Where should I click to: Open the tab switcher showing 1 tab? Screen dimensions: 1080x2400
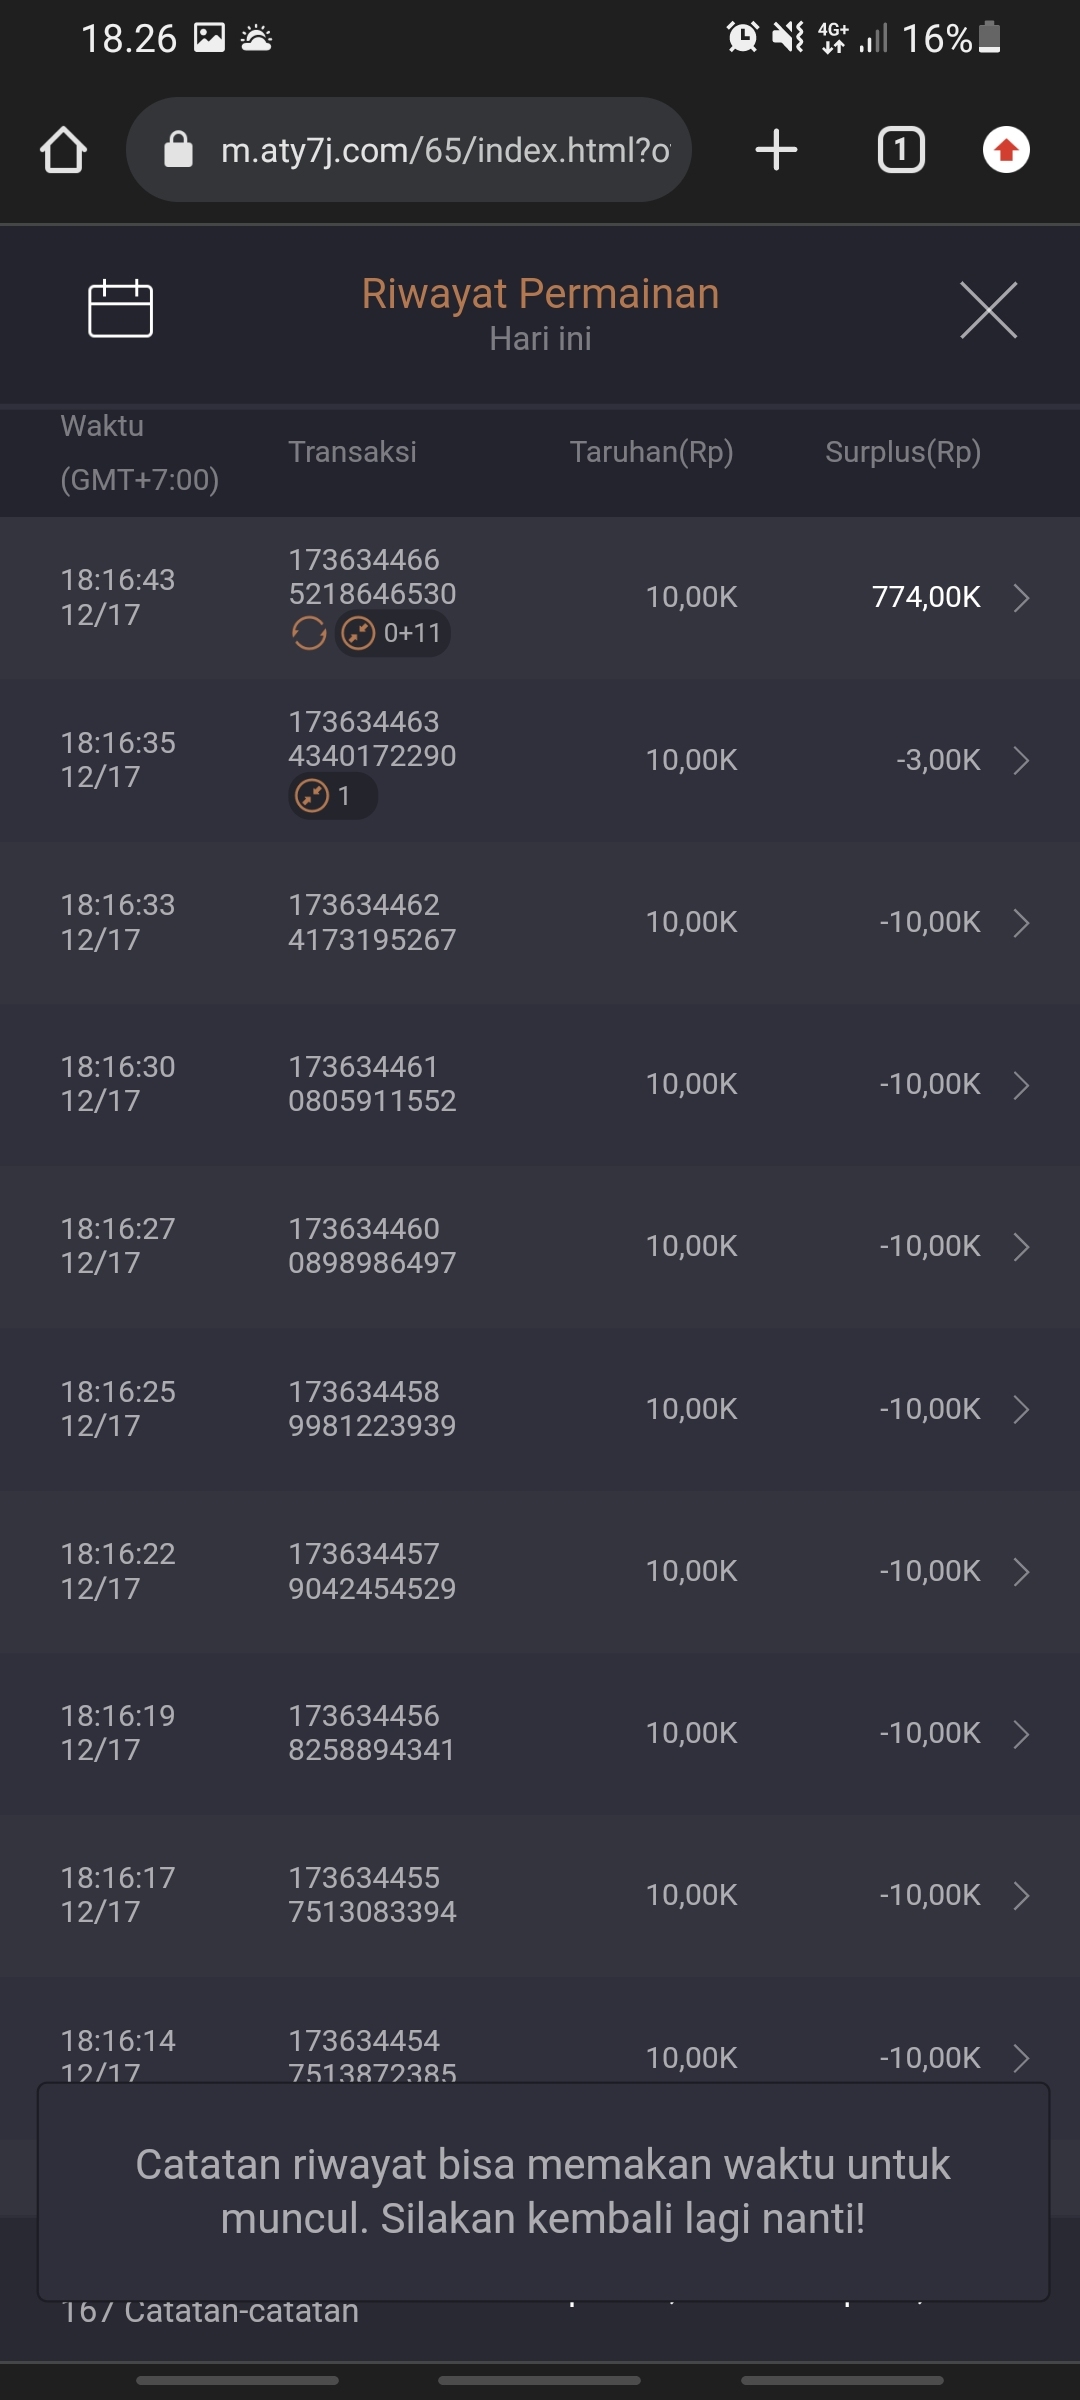(900, 151)
